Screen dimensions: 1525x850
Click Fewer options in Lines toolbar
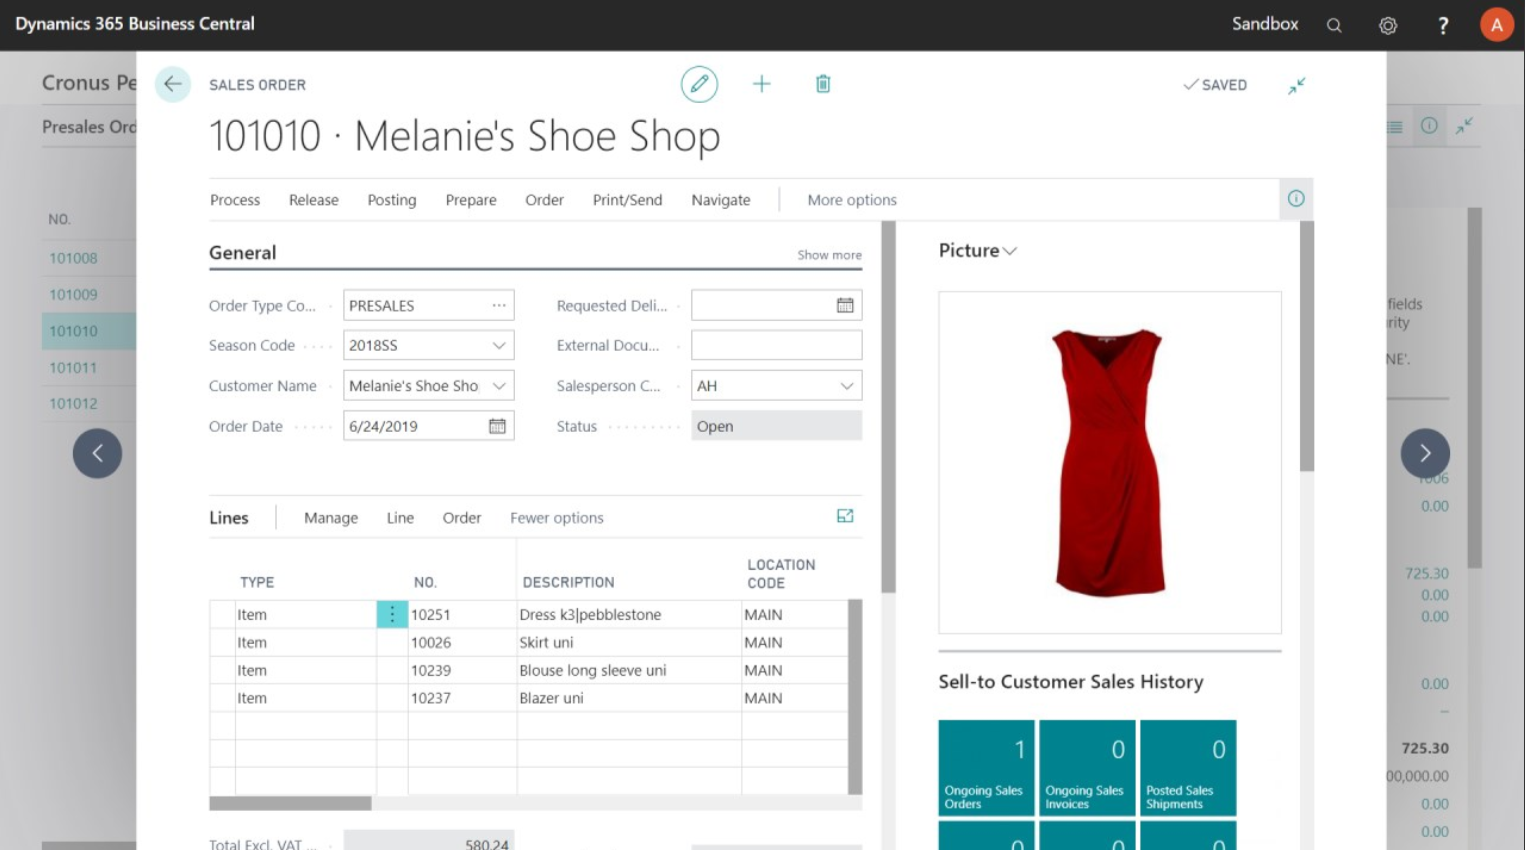556,518
